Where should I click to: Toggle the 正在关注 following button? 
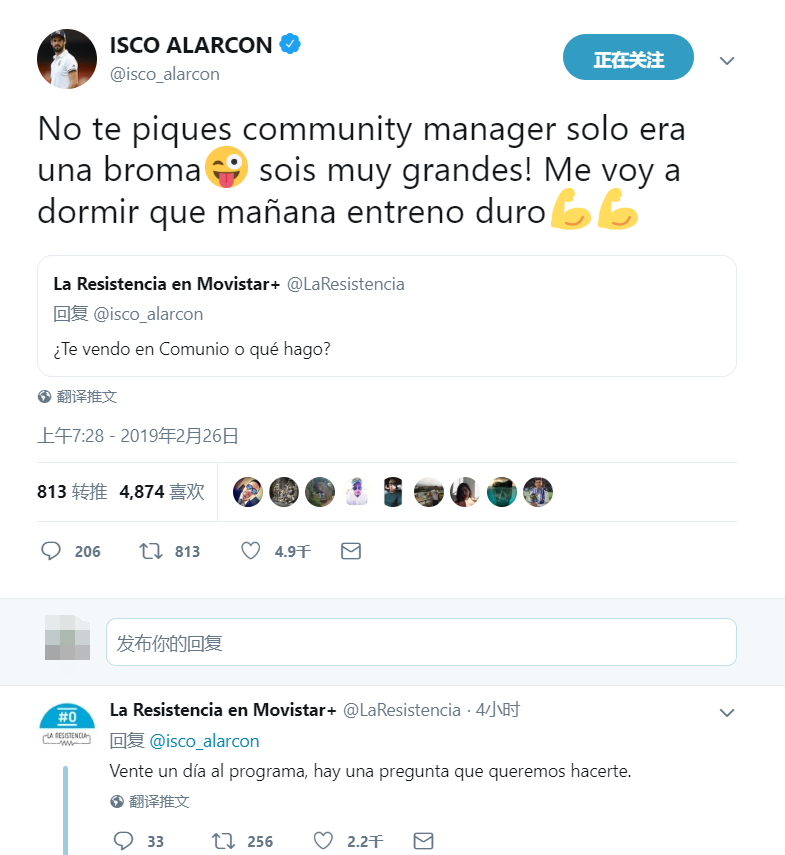(x=628, y=57)
